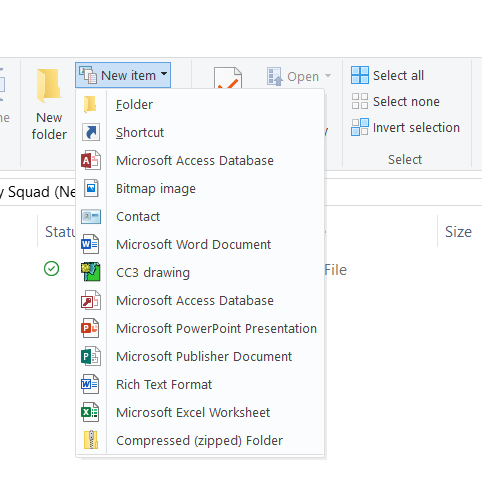Click the Bitmap image icon

pos(91,188)
